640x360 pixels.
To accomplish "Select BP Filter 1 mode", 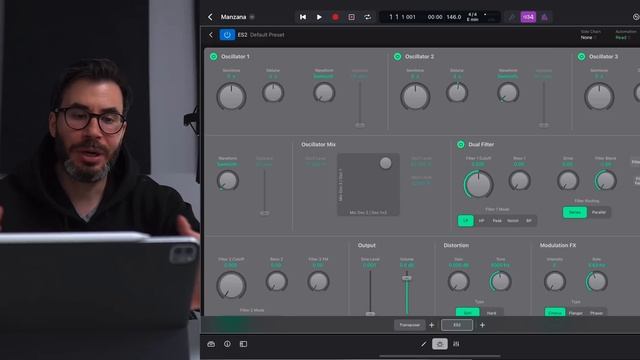I will coord(529,220).
